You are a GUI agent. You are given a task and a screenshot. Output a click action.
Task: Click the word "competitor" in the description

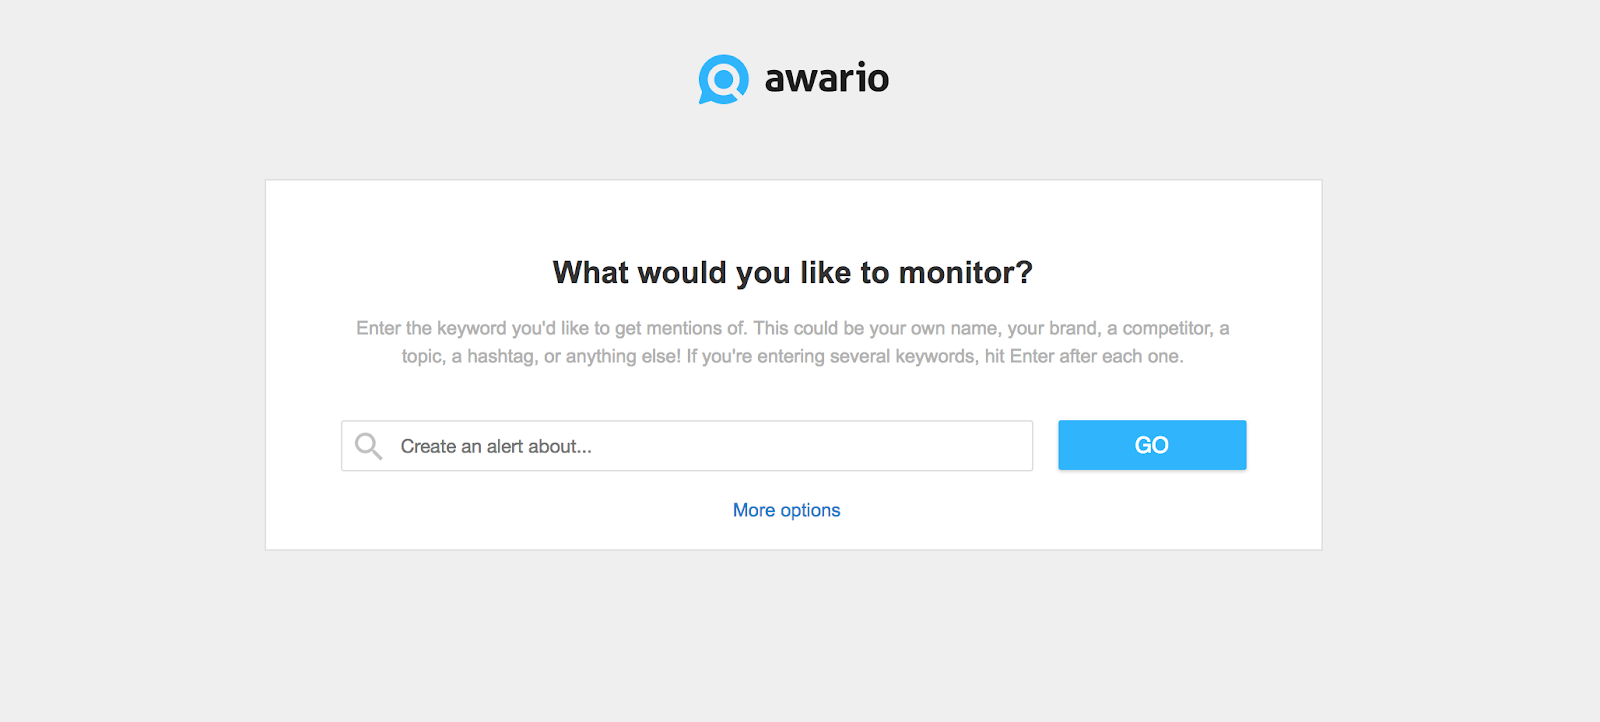[x=1167, y=328]
